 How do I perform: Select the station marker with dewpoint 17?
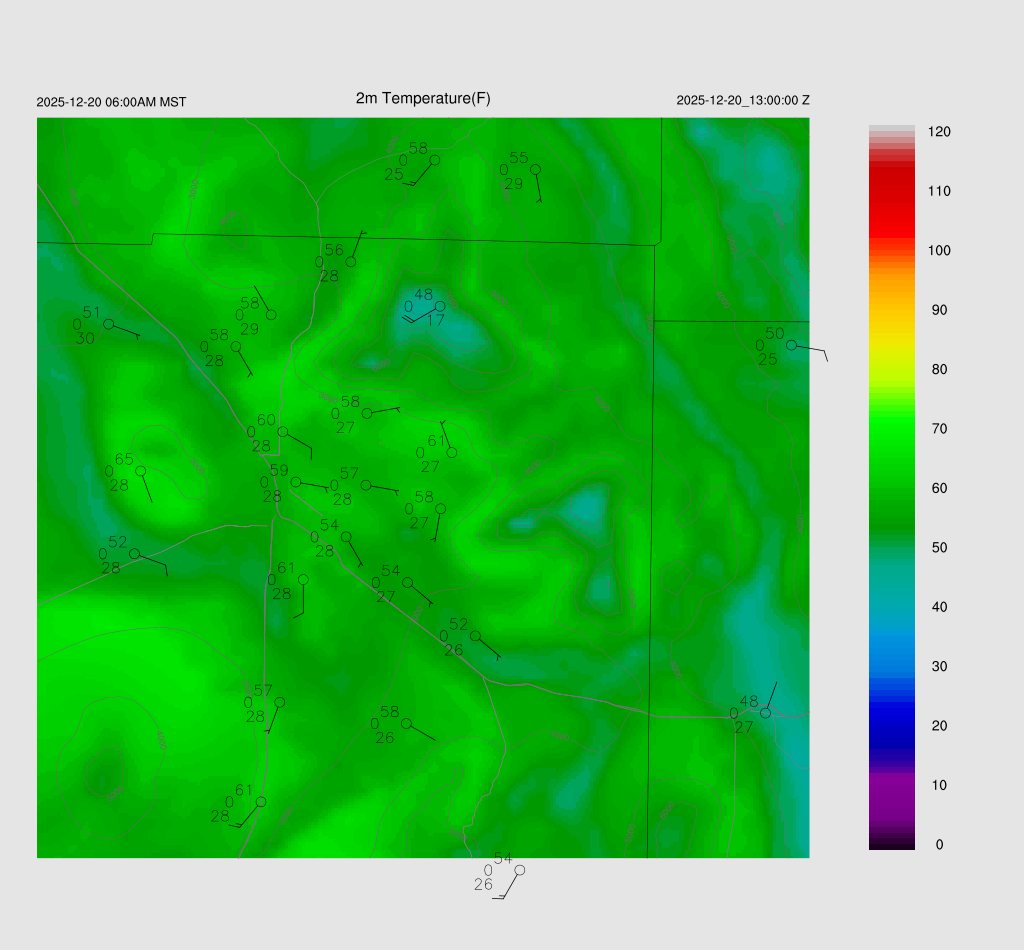pos(440,306)
